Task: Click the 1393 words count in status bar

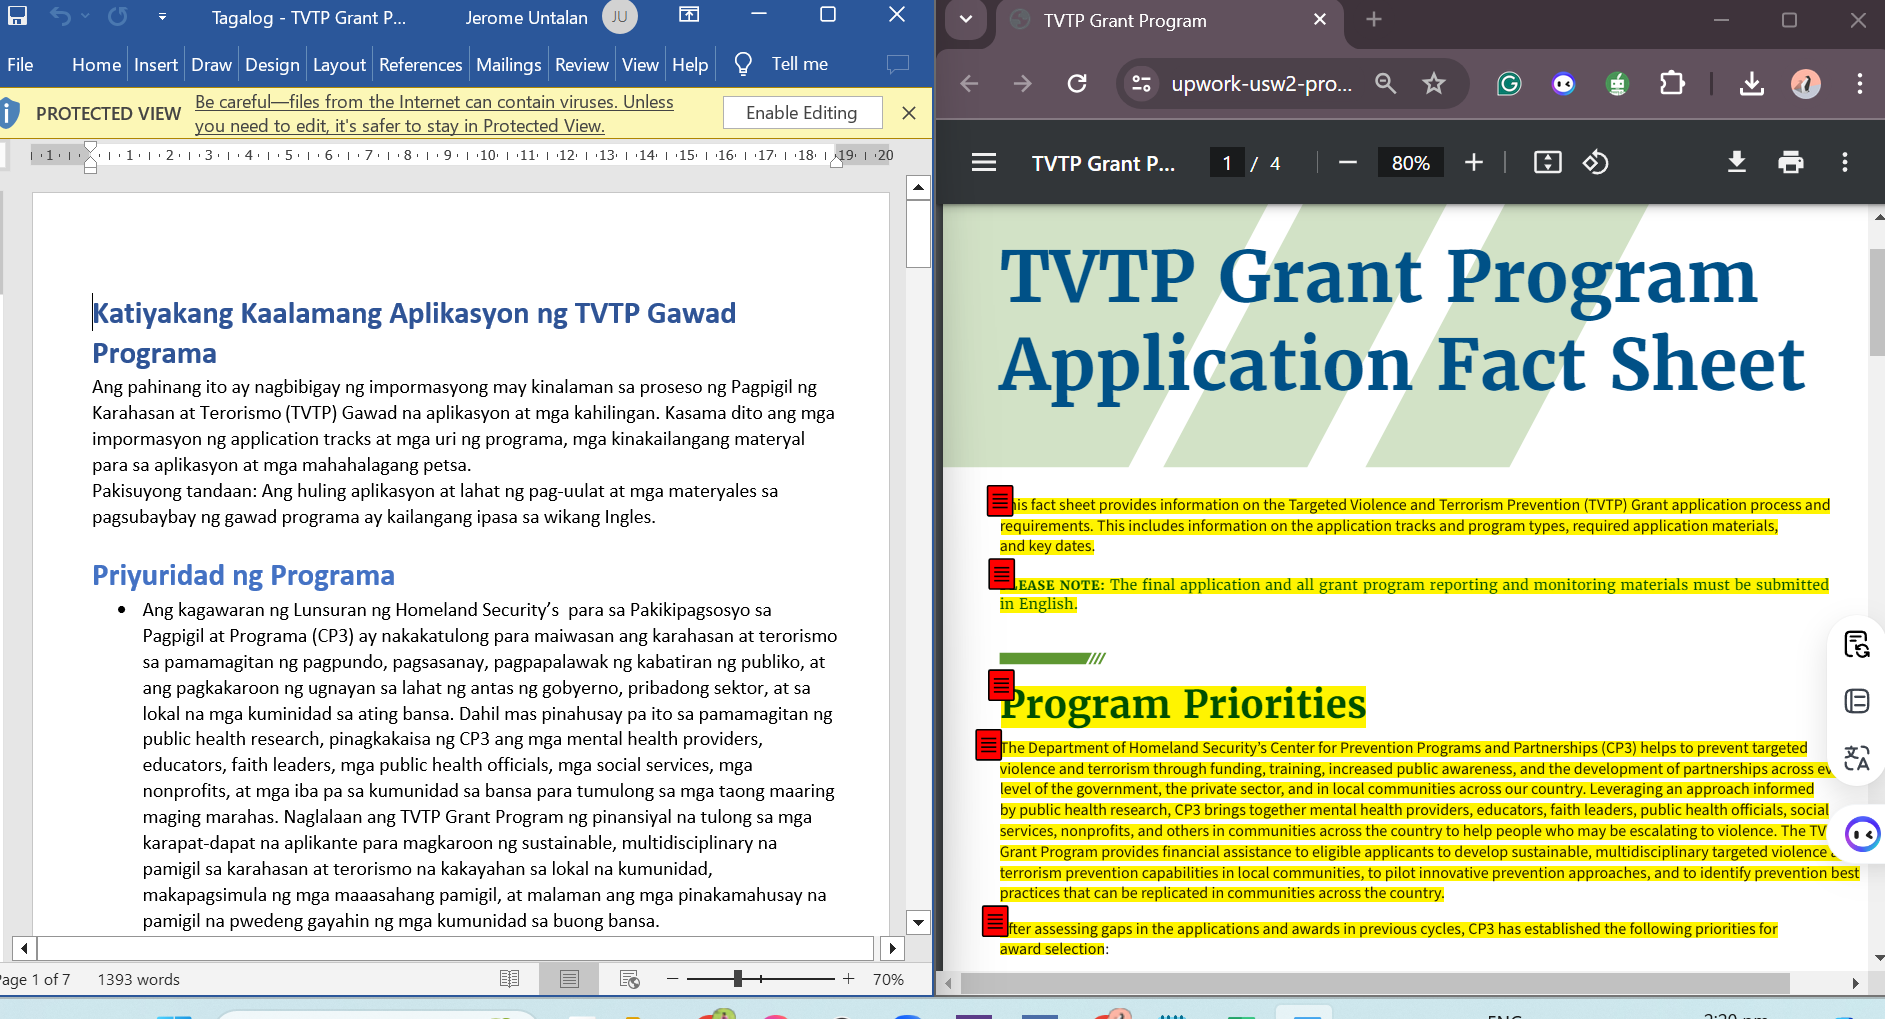Action: (139, 980)
